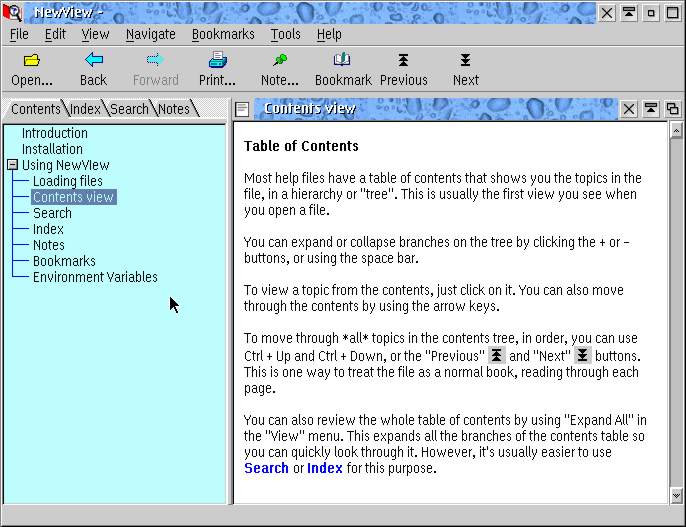
Task: Click the Open... folder toolbar icon
Action: pos(32,60)
